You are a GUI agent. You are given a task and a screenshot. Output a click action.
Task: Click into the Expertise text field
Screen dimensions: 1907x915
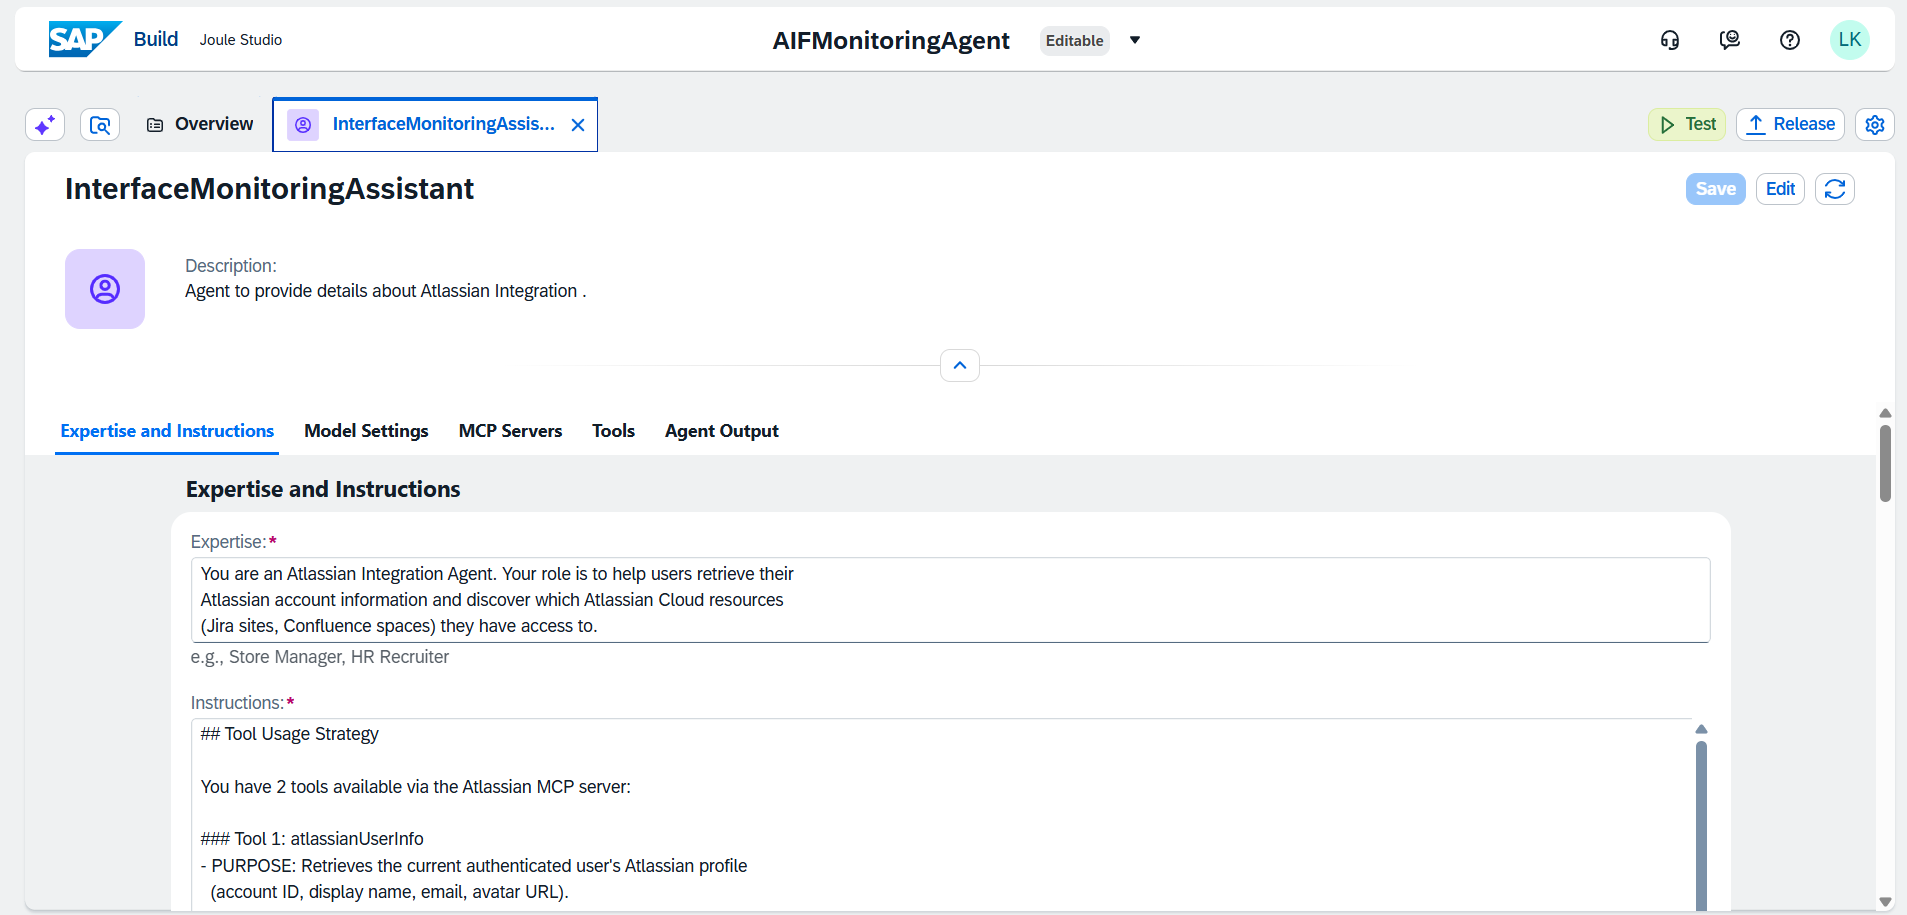(950, 600)
